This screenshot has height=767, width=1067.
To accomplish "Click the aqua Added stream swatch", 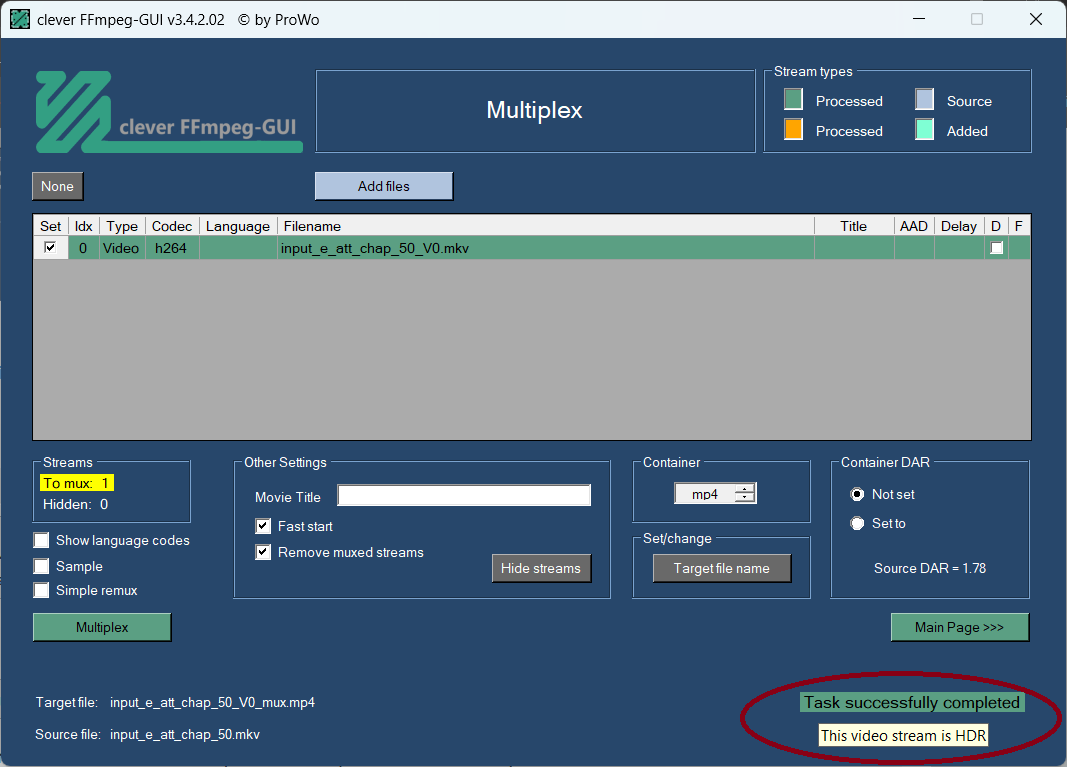I will click(924, 129).
